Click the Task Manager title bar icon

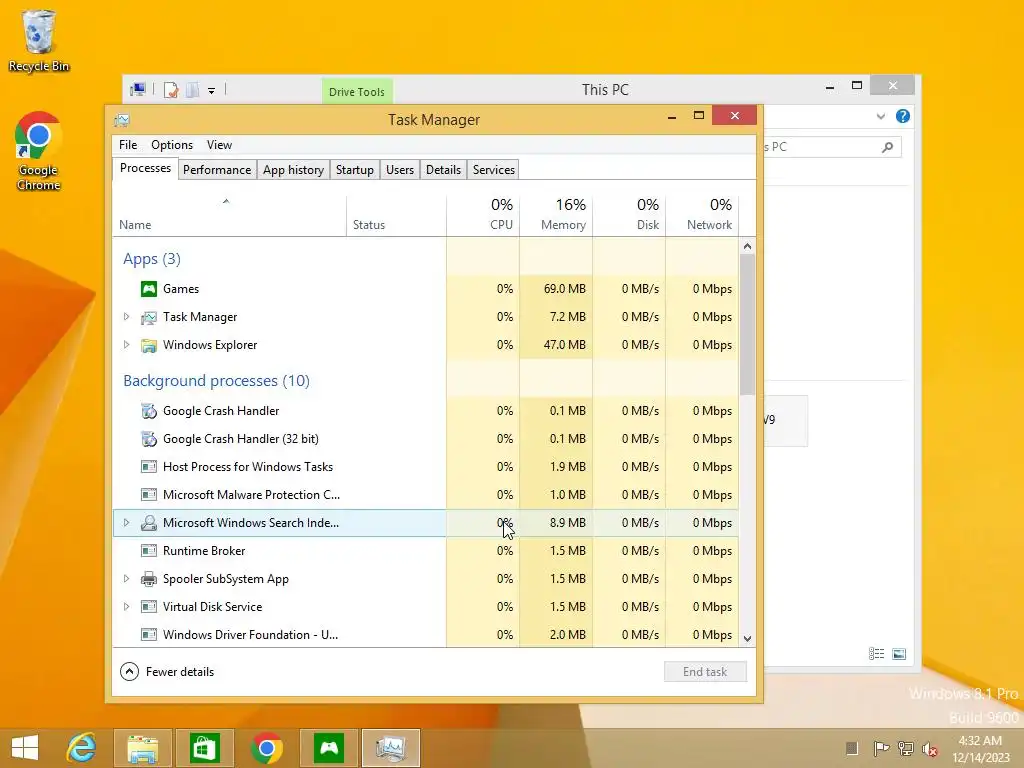click(122, 120)
